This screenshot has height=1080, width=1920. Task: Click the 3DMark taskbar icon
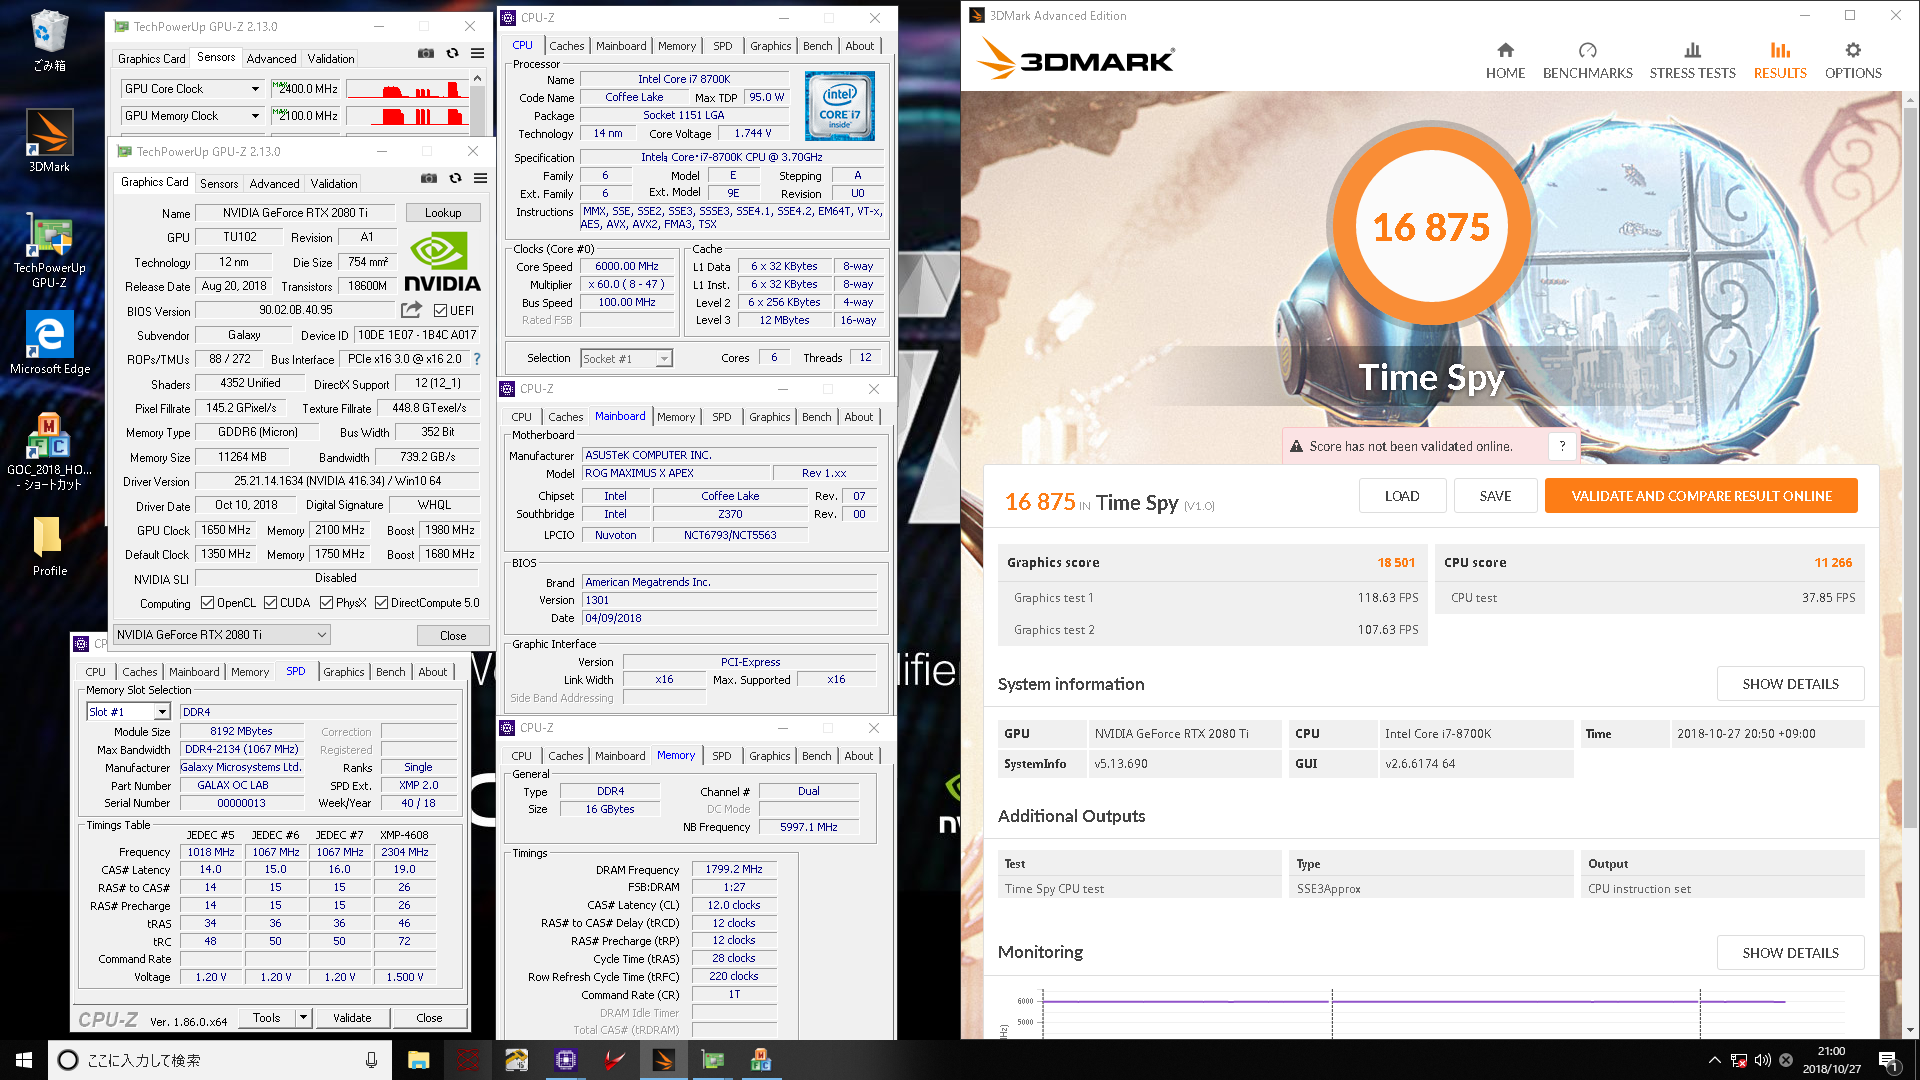[x=663, y=1060]
